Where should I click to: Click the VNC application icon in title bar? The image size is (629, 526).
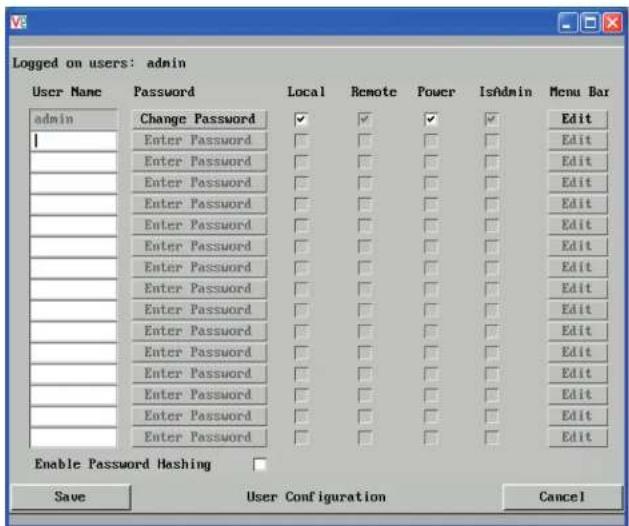(x=18, y=22)
